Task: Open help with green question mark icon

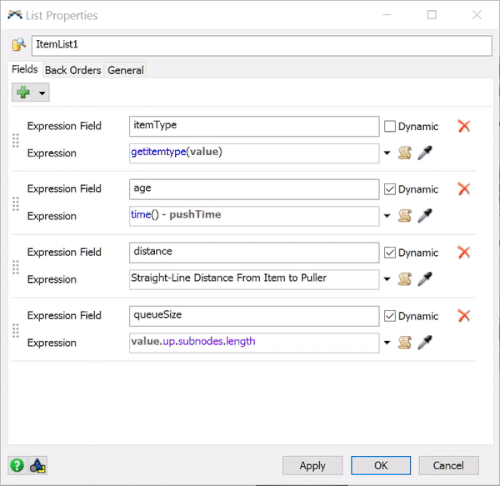Action: tap(17, 465)
